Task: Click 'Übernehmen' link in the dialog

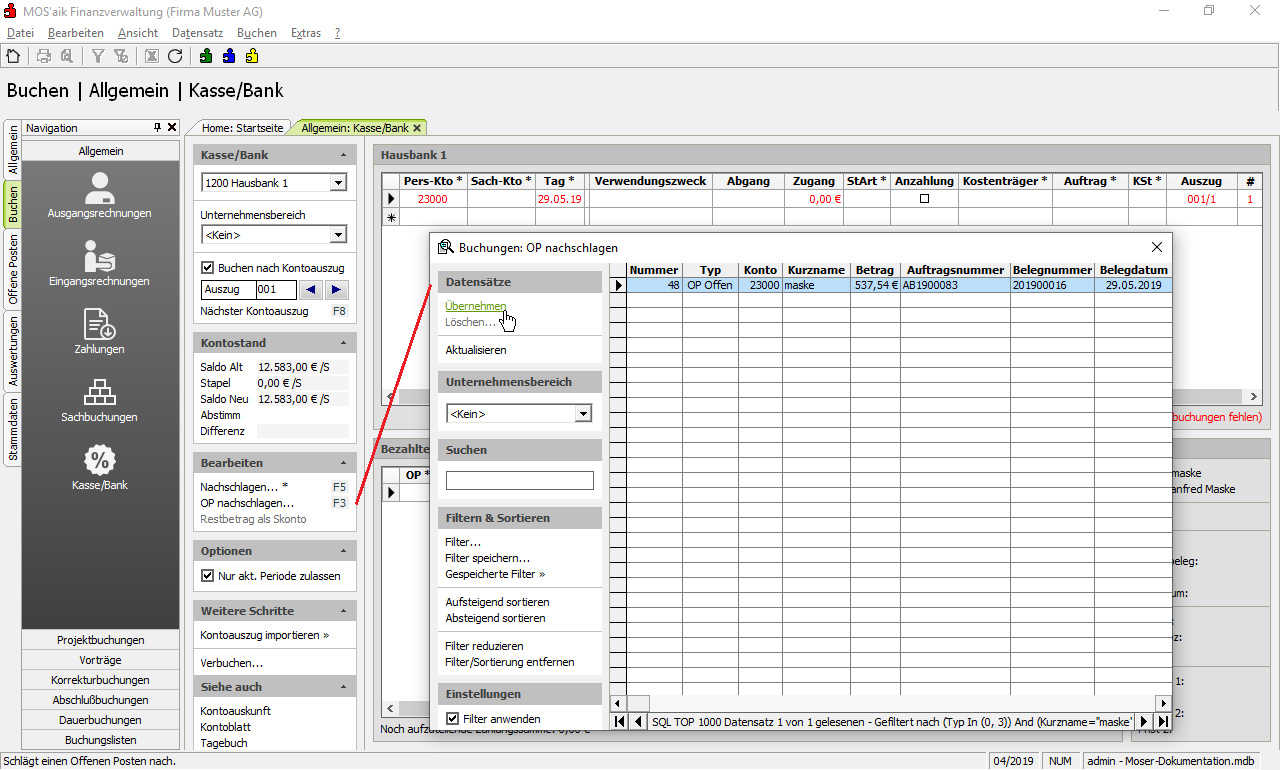Action: click(x=475, y=306)
